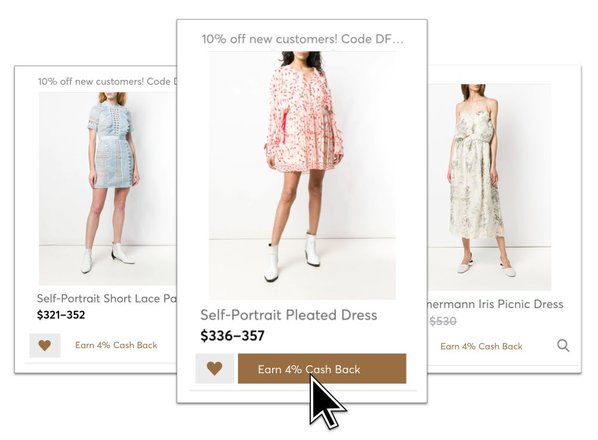Click the 10% off promo text on left card
The image size is (598, 440).
108,81
